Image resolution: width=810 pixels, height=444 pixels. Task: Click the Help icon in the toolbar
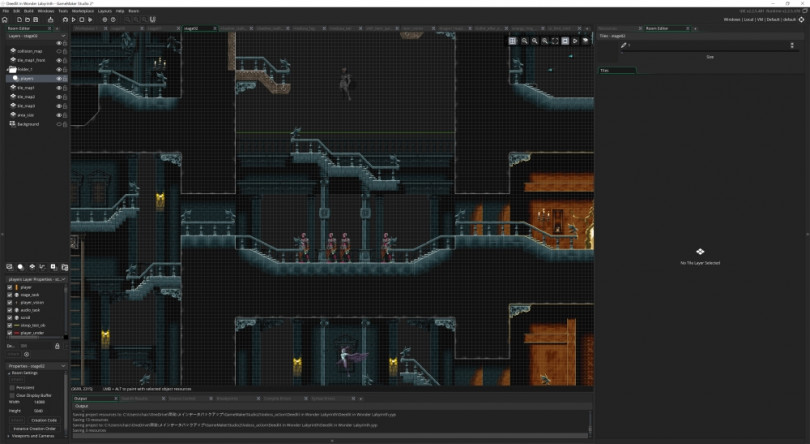pyautogui.click(x=113, y=20)
